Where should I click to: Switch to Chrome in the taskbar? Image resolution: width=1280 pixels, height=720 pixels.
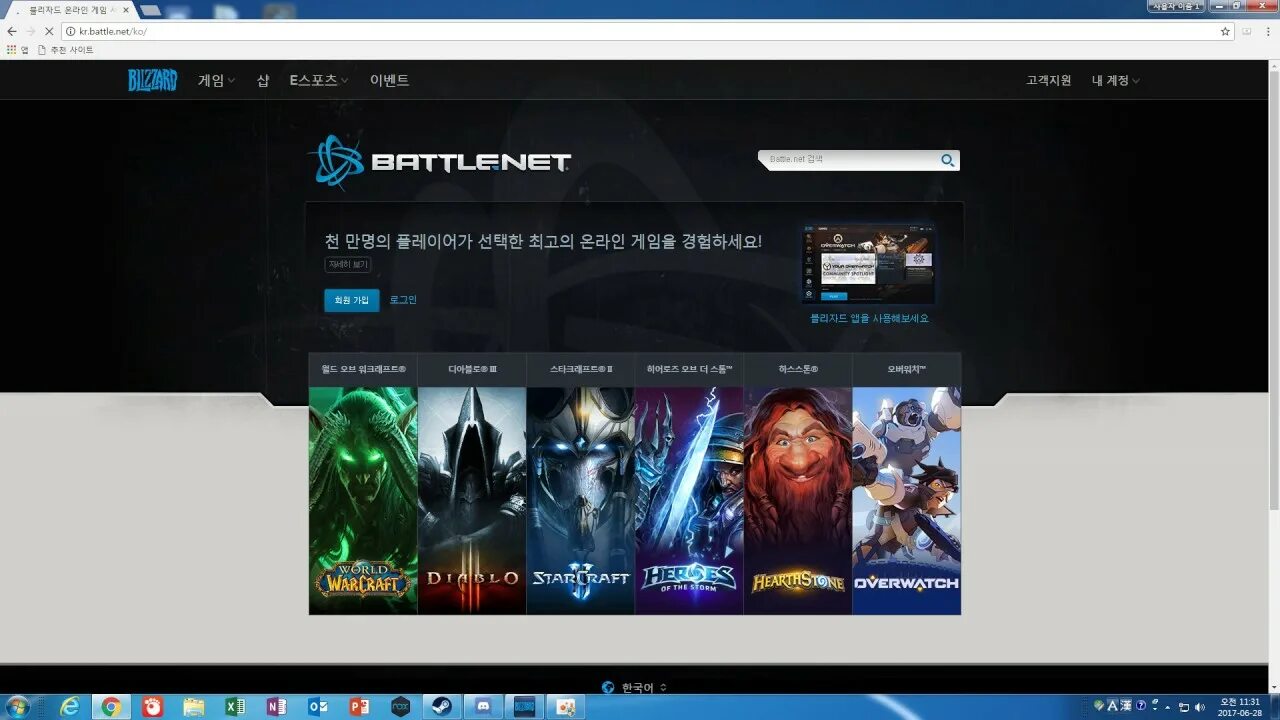[111, 707]
